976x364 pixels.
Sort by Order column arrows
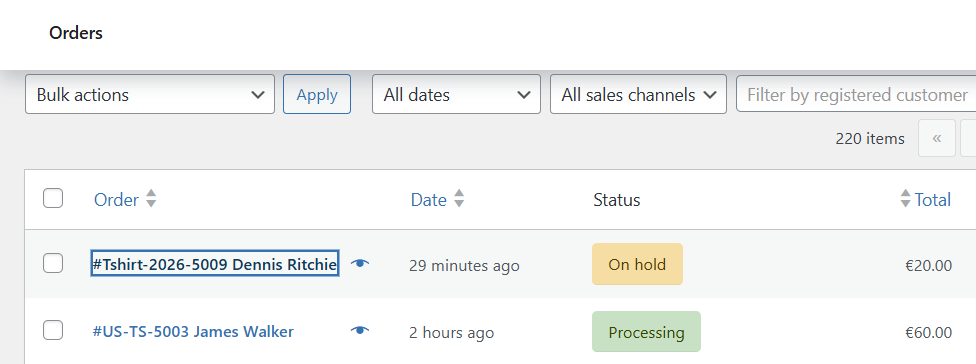[151, 199]
